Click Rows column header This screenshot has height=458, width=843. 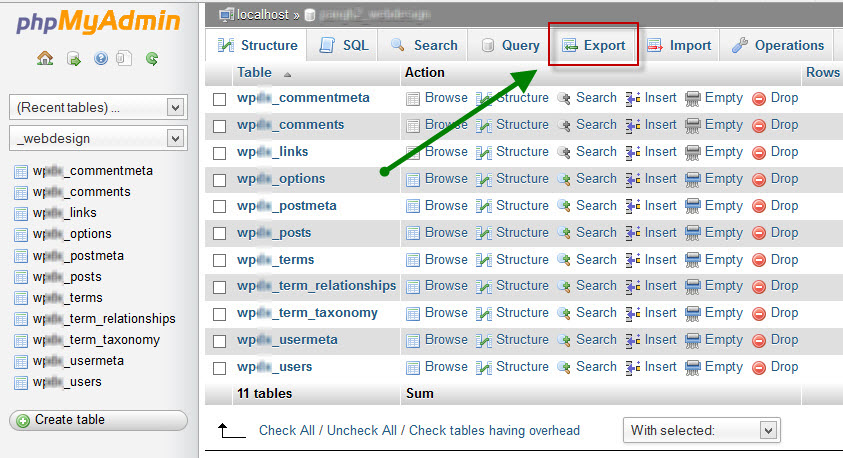(x=823, y=73)
